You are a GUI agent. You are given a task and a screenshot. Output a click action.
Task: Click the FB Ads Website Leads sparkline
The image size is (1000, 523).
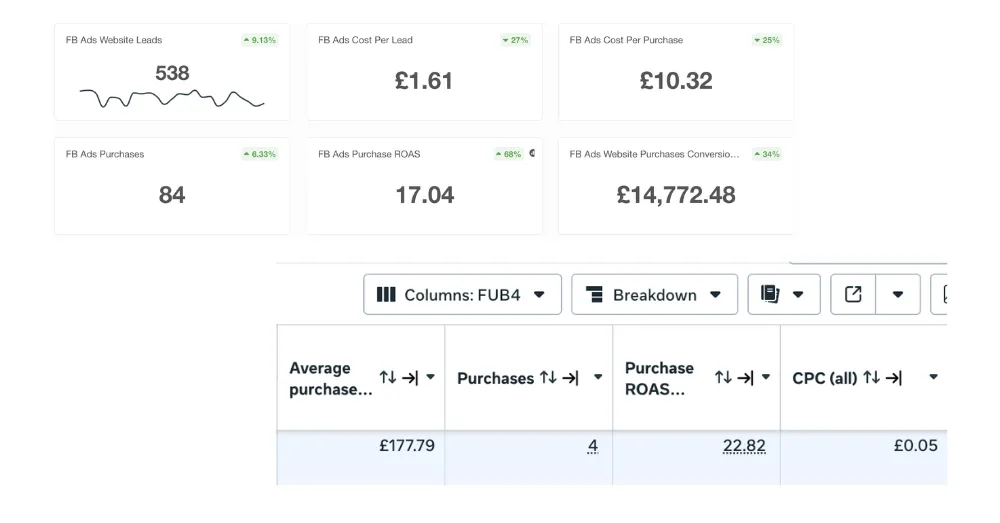click(x=172, y=98)
